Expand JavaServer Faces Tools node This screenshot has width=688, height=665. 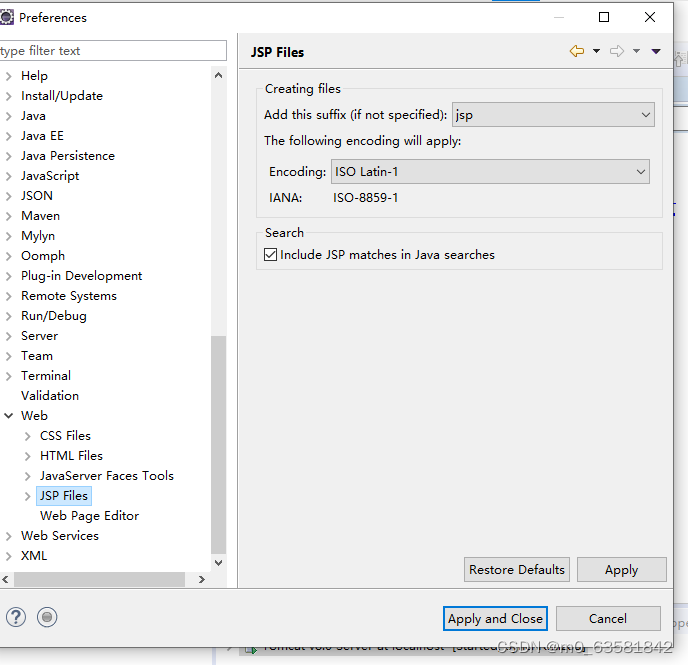(x=27, y=476)
